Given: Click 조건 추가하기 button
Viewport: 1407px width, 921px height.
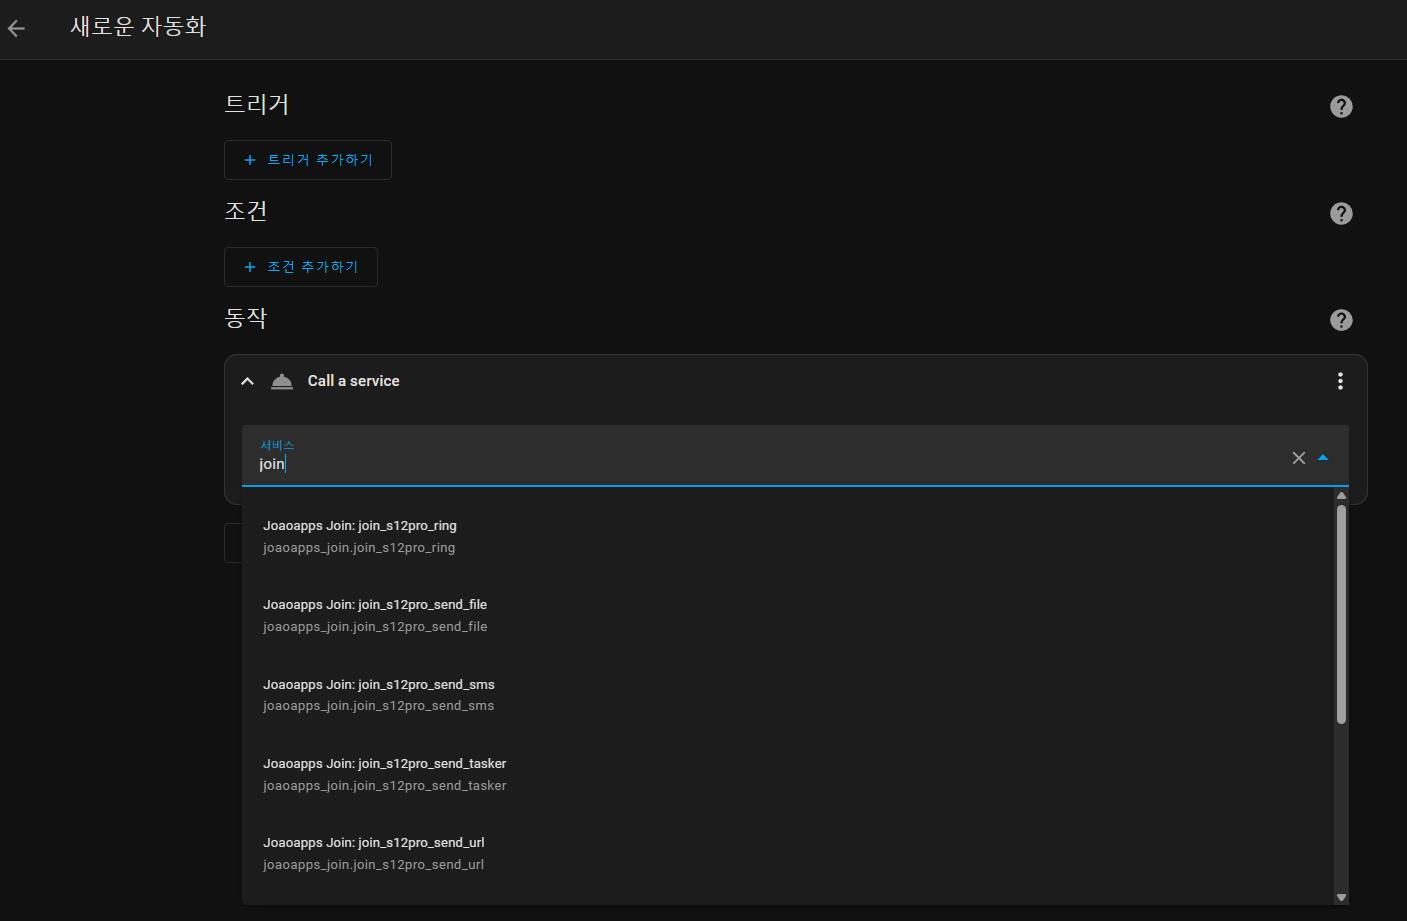Looking at the screenshot, I should point(301,267).
